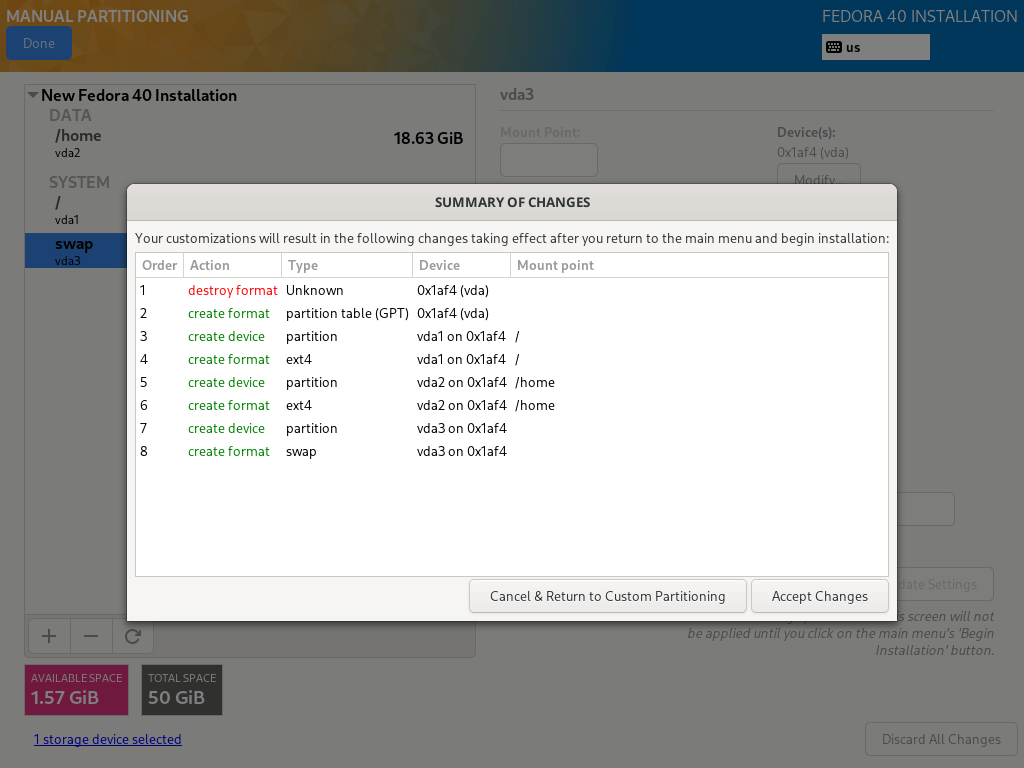Select the destroy format Unknown row
The width and height of the screenshot is (1024, 768).
[512, 291]
